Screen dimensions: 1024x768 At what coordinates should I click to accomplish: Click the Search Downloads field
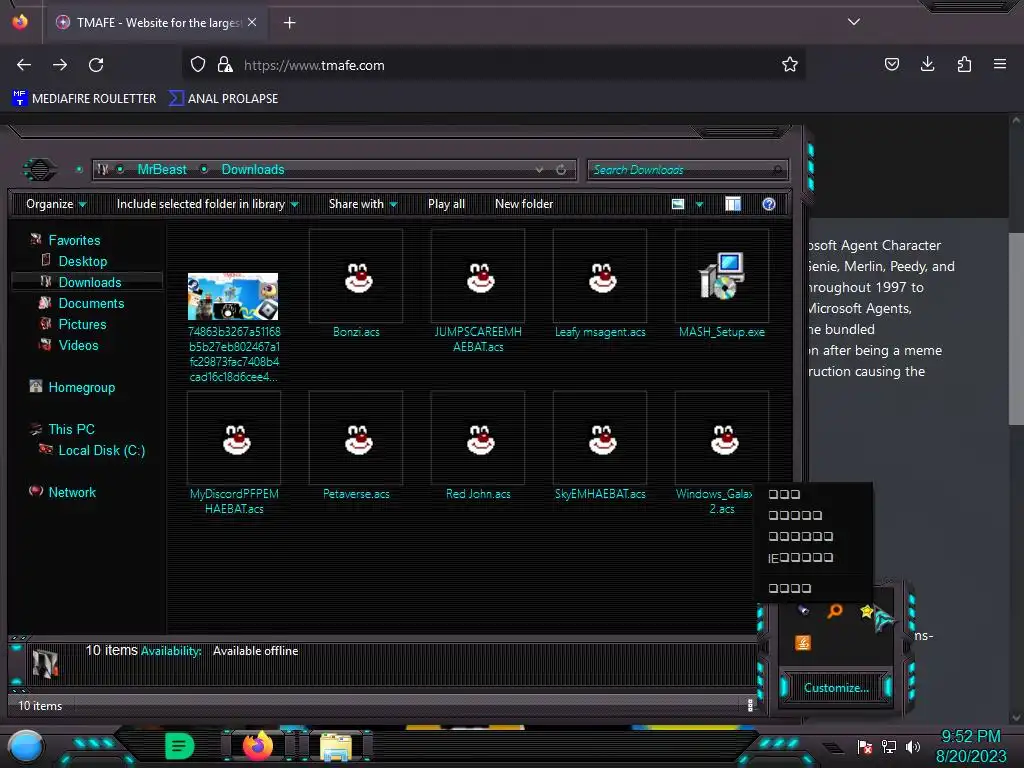pyautogui.click(x=688, y=170)
